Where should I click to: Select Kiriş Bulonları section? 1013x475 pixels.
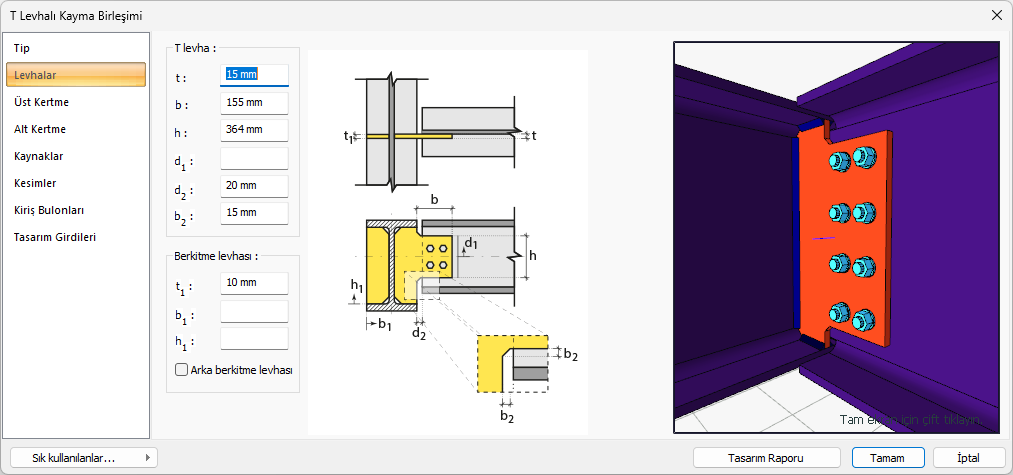click(76, 210)
